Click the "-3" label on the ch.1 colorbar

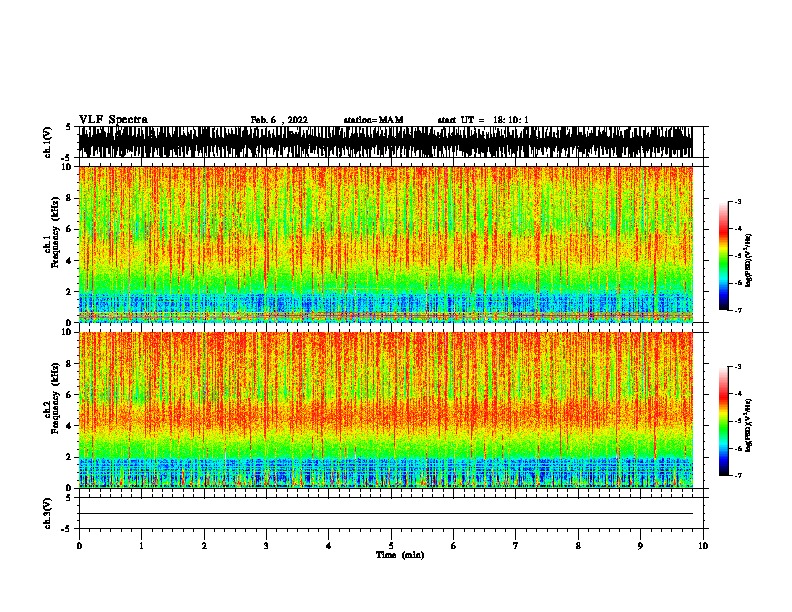[x=738, y=201]
